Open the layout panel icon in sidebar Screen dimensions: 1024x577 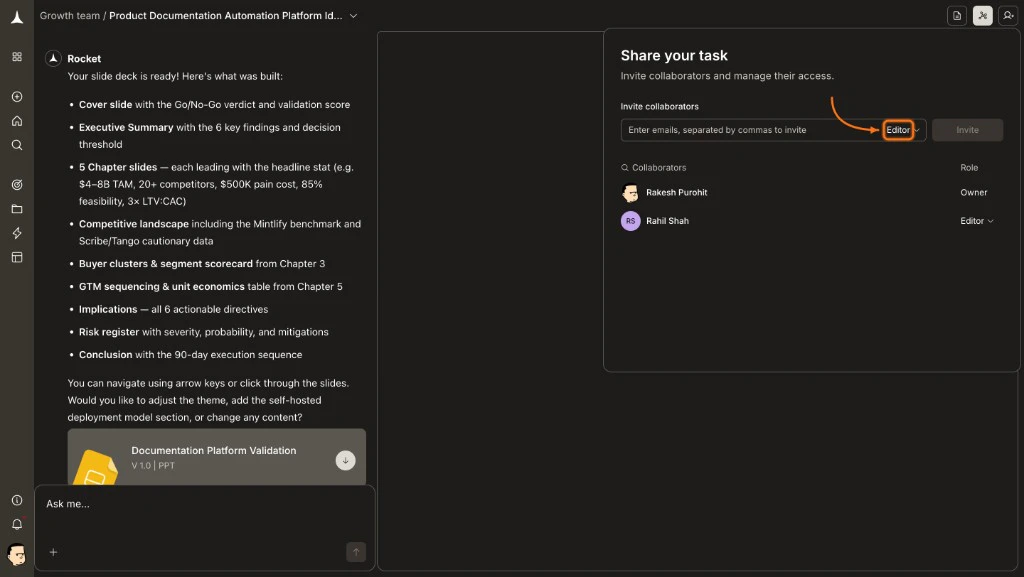coord(16,257)
